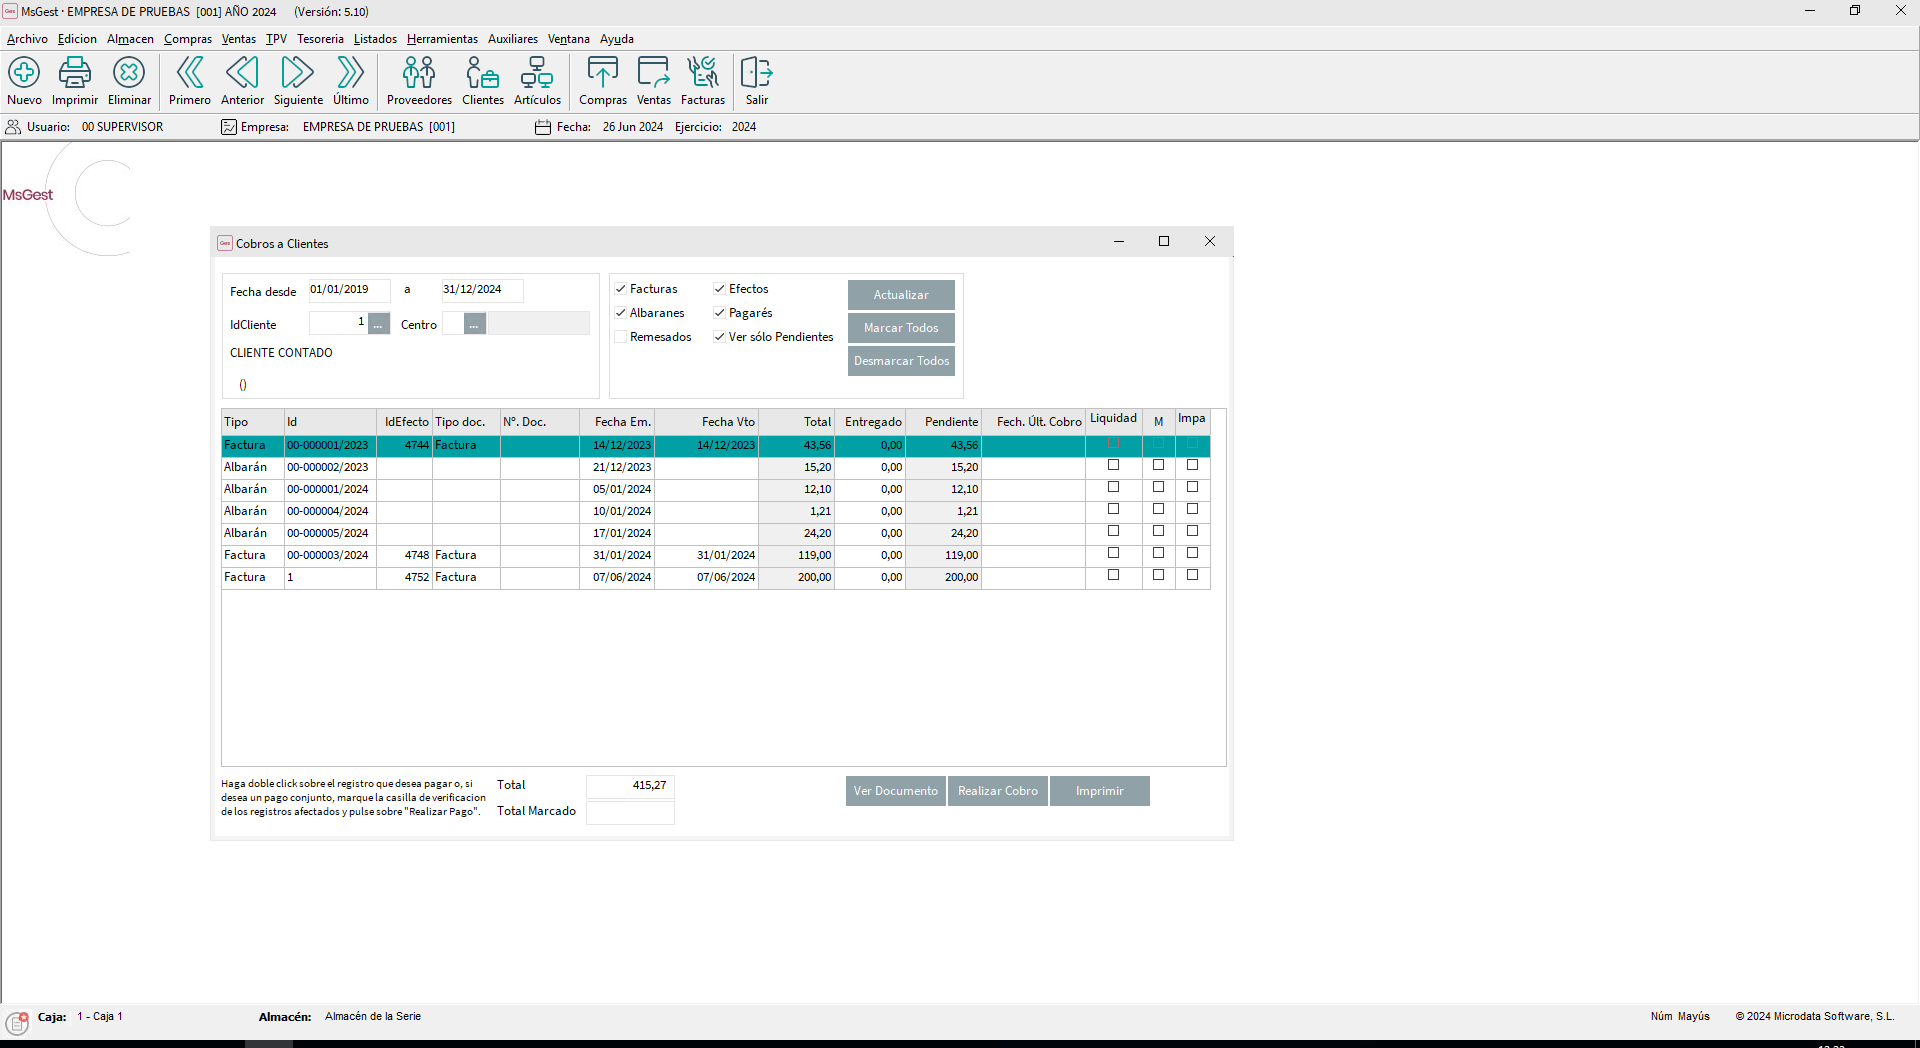Viewport: 1920px width, 1048px height.
Task: Uncheck Ver sólo Pendientes
Action: [719, 336]
